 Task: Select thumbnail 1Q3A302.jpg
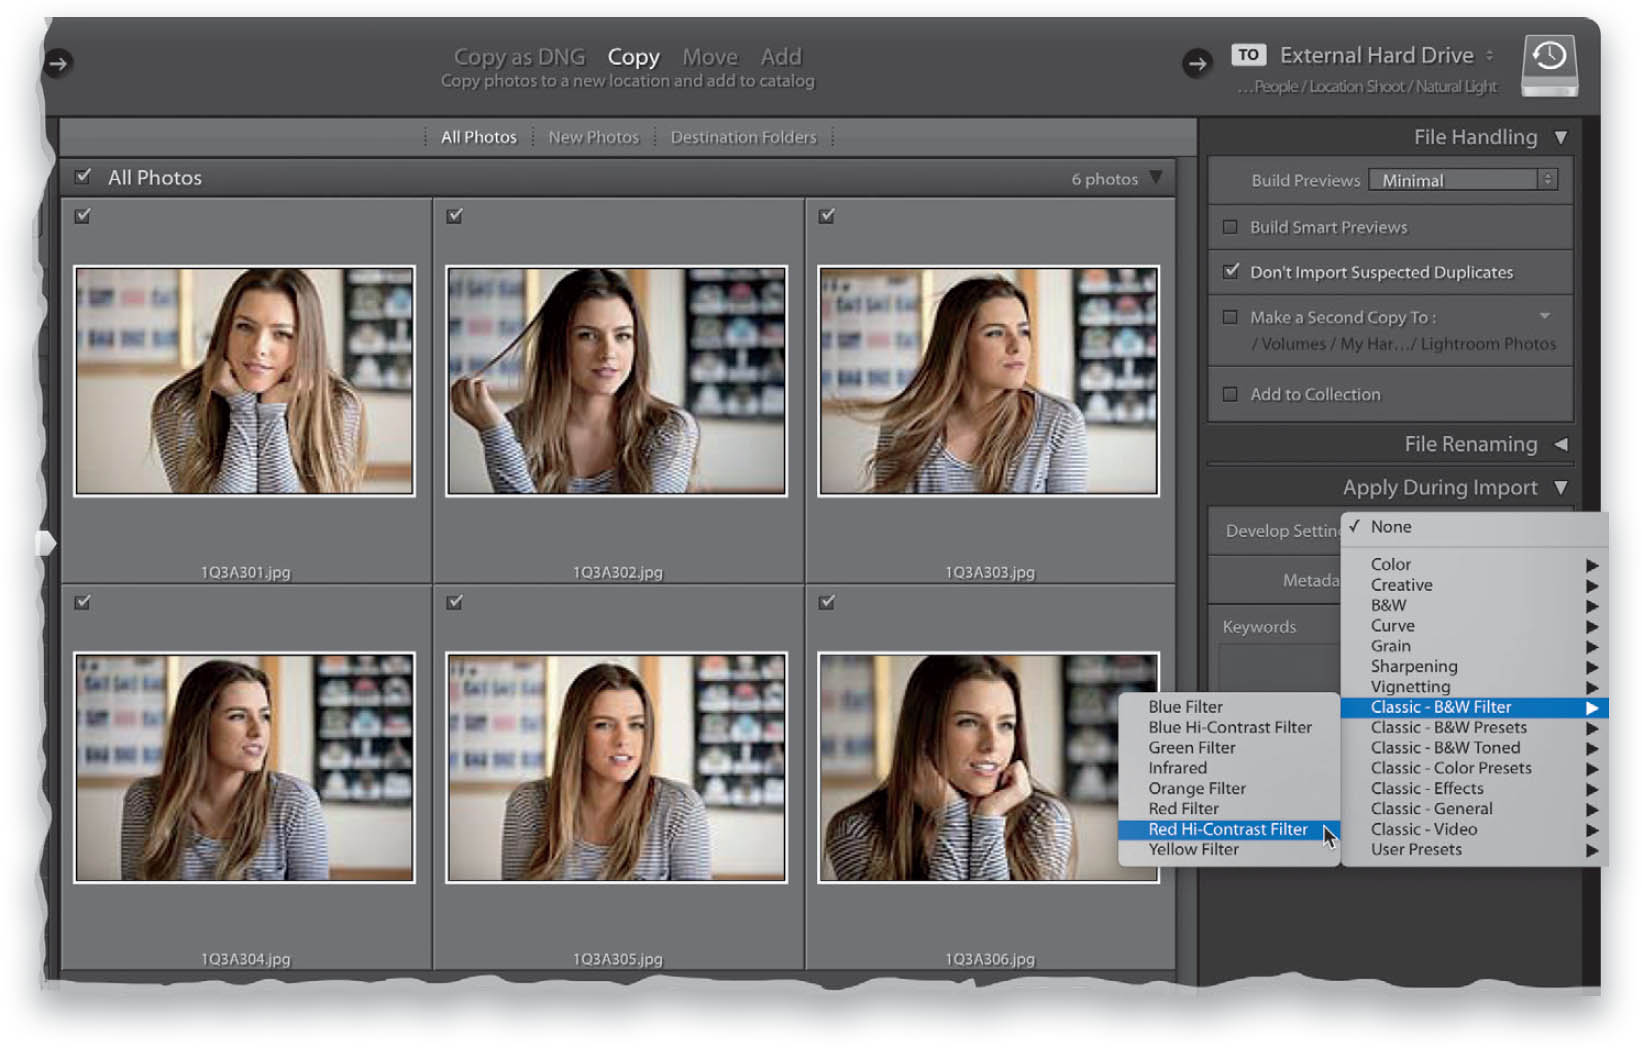(616, 381)
